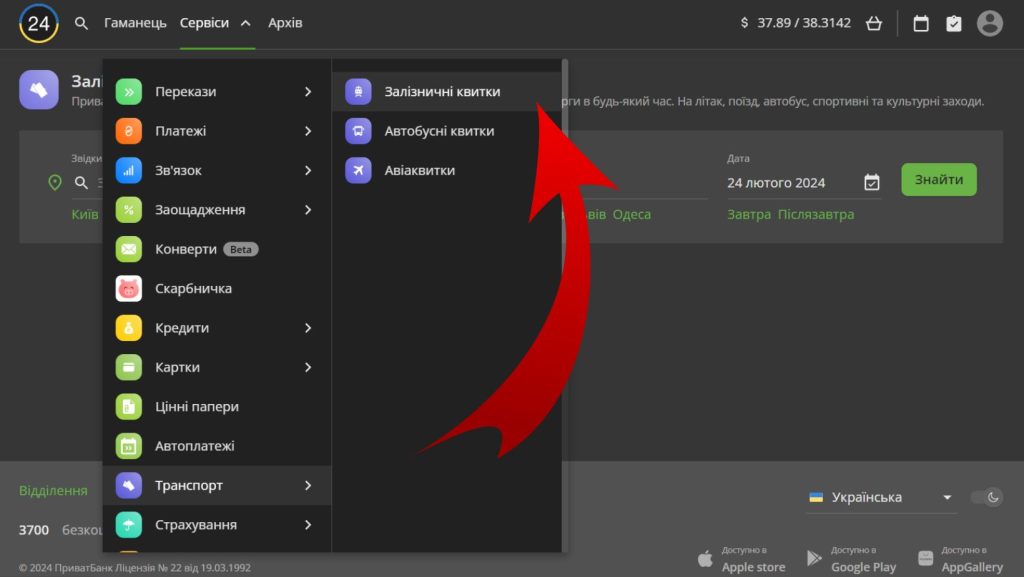Select Залізничні квитки from submenu
This screenshot has width=1024, height=577.
pyautogui.click(x=441, y=92)
